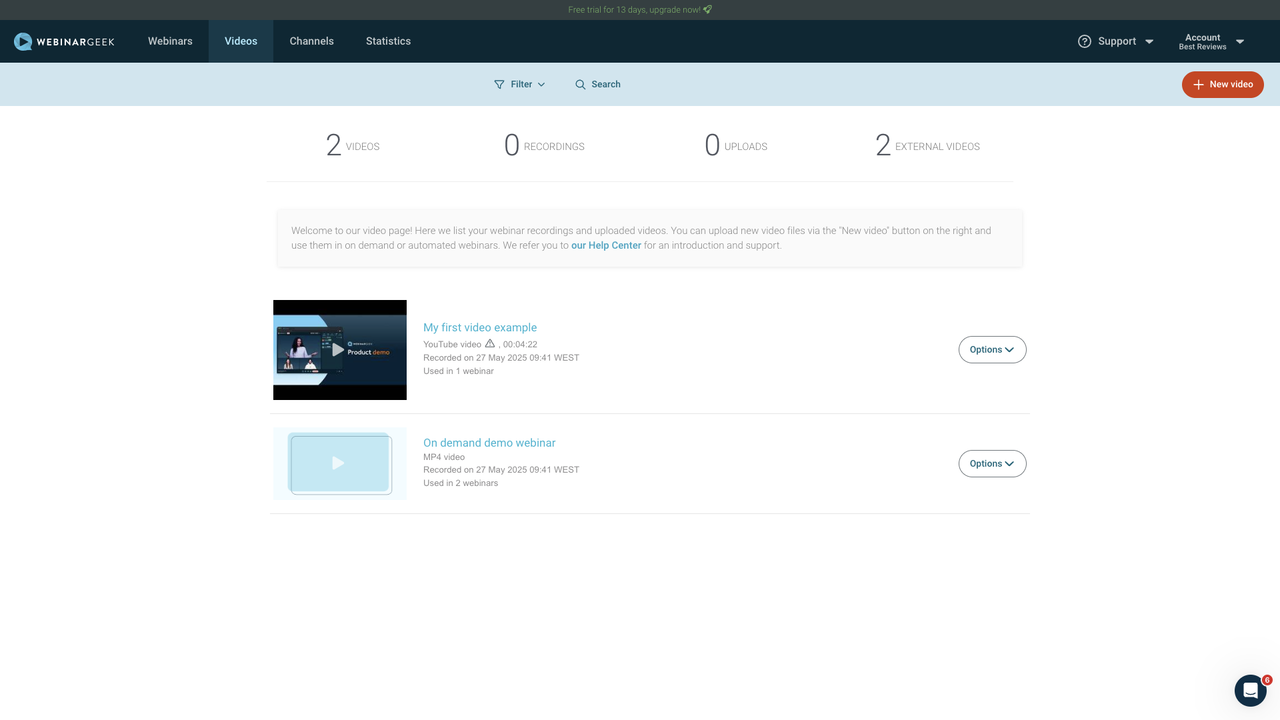The width and height of the screenshot is (1280, 720).
Task: Expand the Account Best Reviews dropdown
Action: tap(1239, 42)
